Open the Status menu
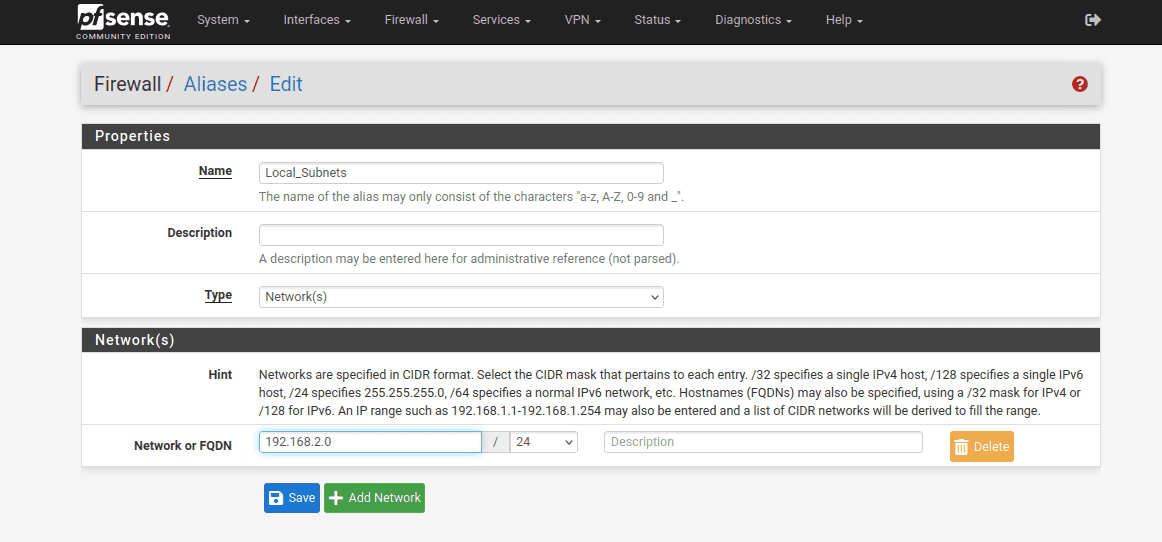The height and width of the screenshot is (542, 1162). point(657,20)
